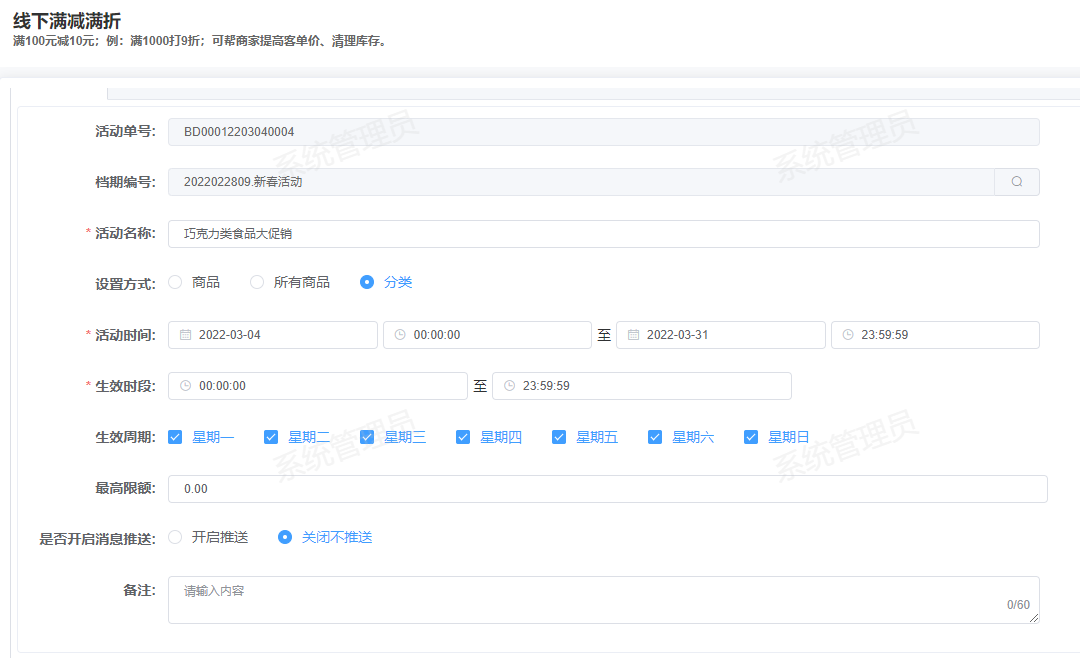Toggle the 星期四 checkbox
The image size is (1080, 658).
tap(463, 438)
